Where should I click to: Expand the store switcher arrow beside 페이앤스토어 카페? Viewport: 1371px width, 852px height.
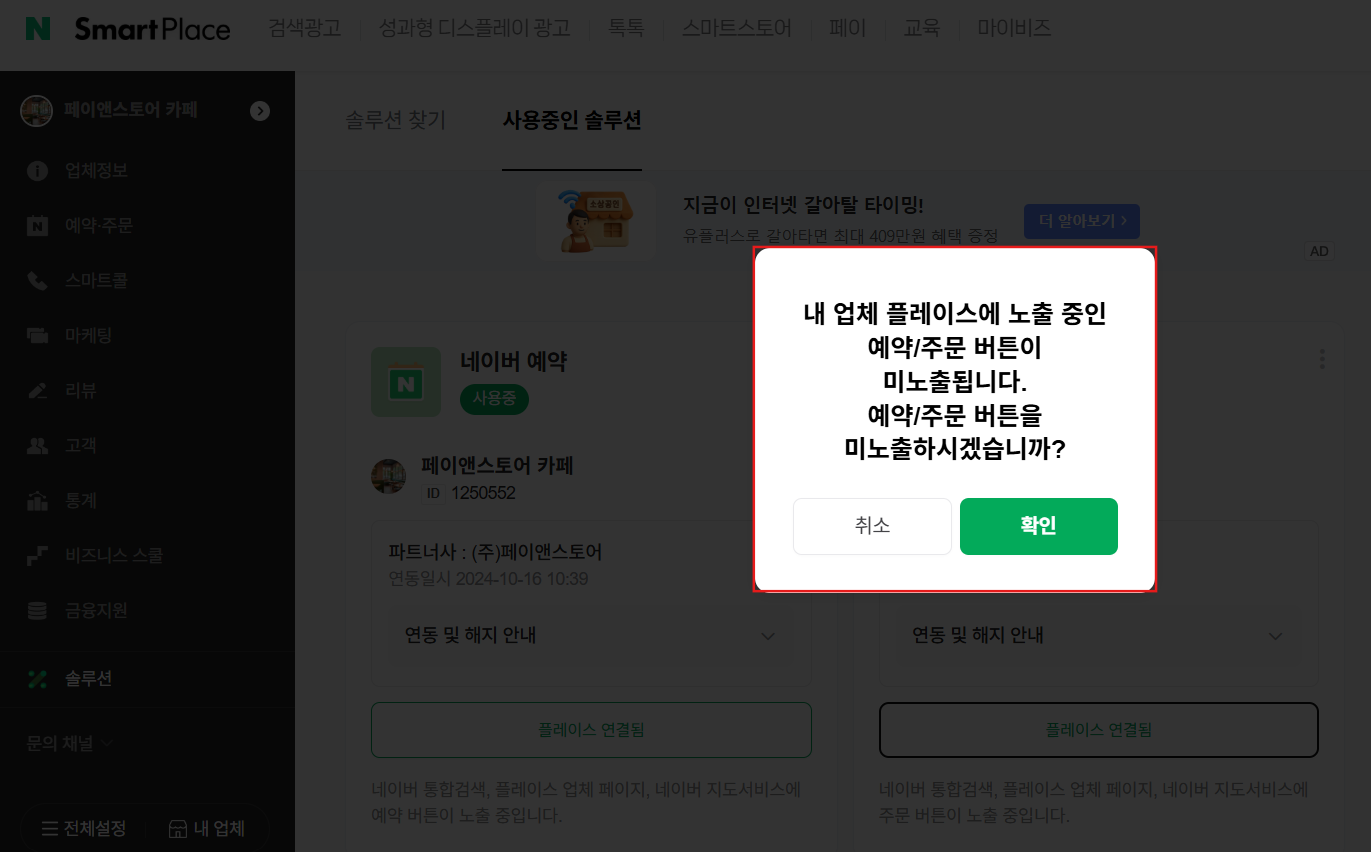(260, 111)
